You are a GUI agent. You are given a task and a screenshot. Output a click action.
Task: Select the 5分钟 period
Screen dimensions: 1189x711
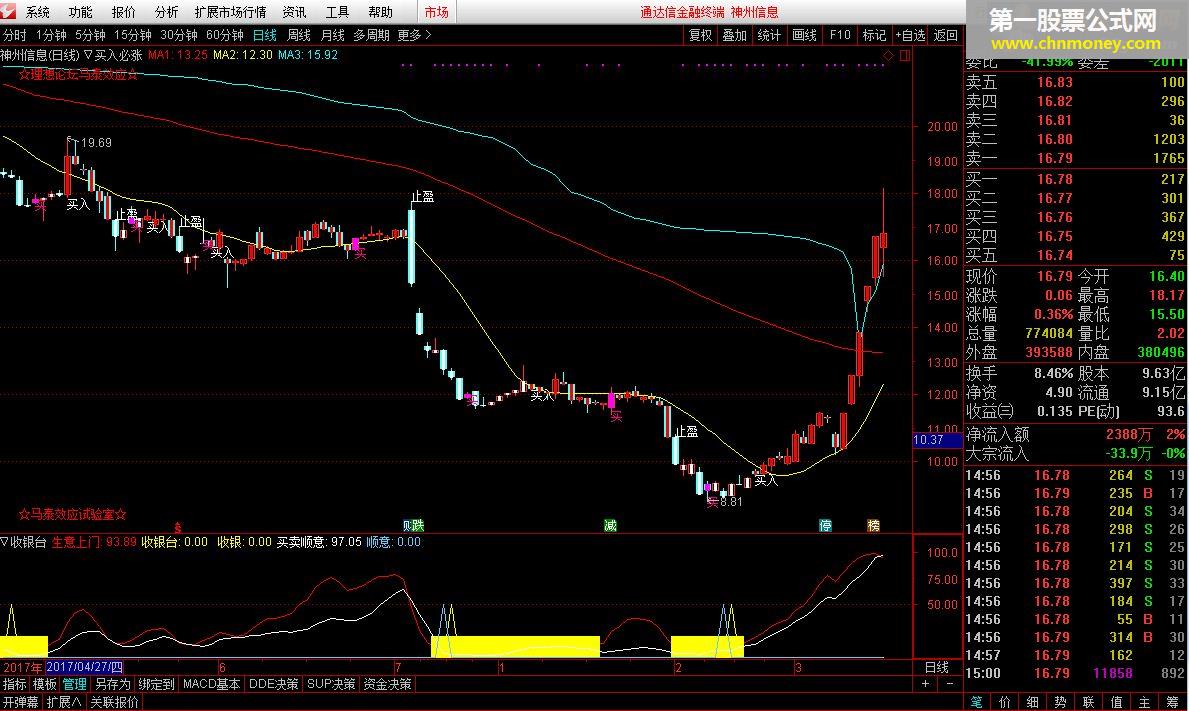click(x=89, y=35)
